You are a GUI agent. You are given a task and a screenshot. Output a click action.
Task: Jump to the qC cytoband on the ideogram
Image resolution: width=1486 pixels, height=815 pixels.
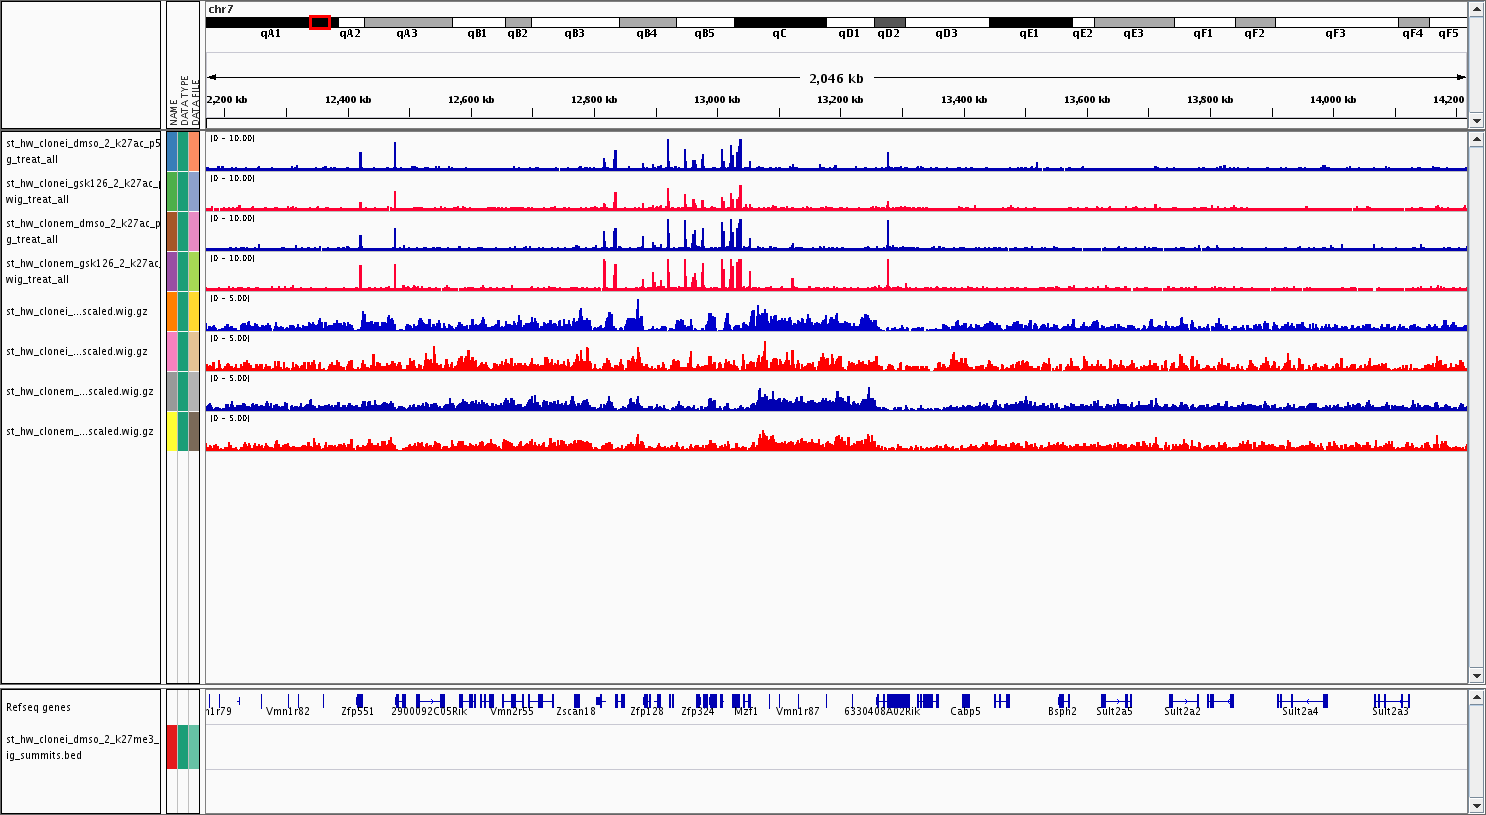point(779,22)
